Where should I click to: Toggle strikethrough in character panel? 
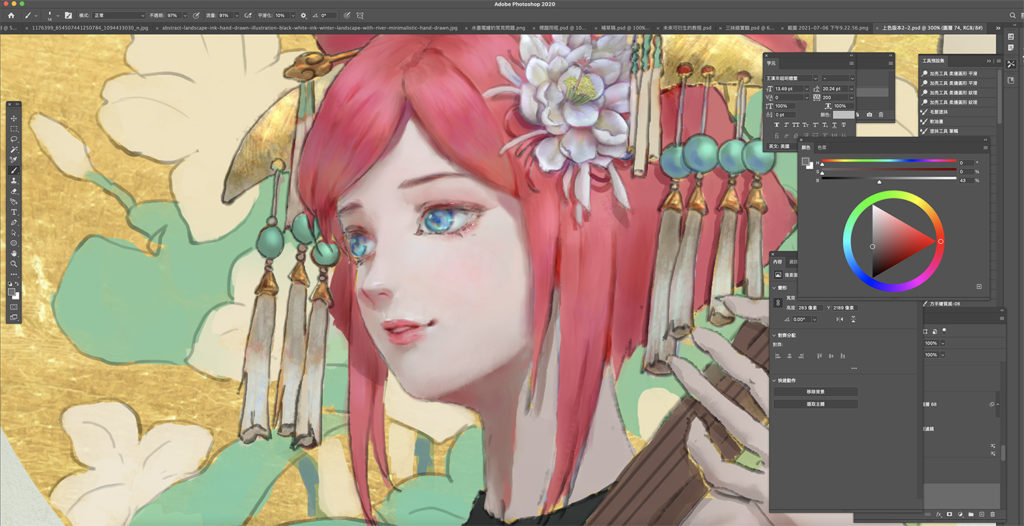click(x=844, y=125)
